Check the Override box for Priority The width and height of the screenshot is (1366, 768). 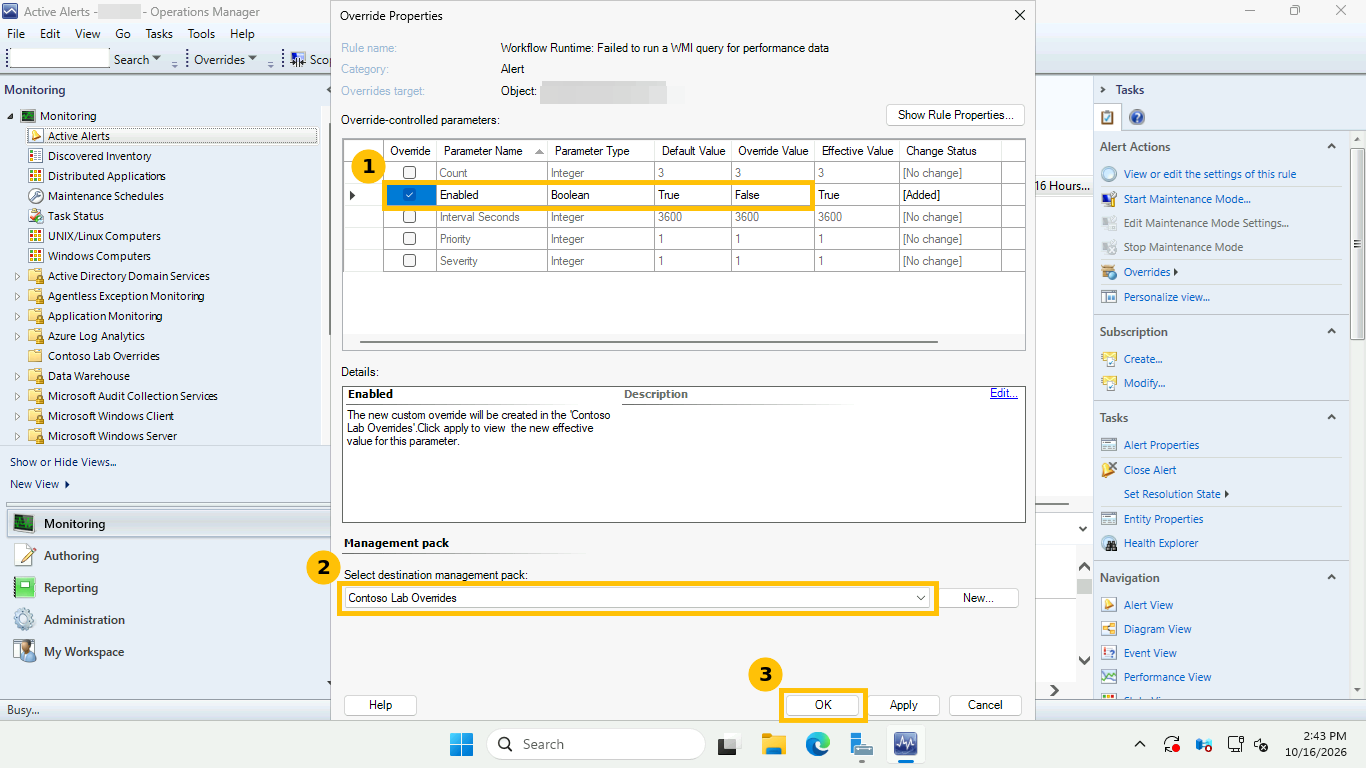[x=409, y=239]
